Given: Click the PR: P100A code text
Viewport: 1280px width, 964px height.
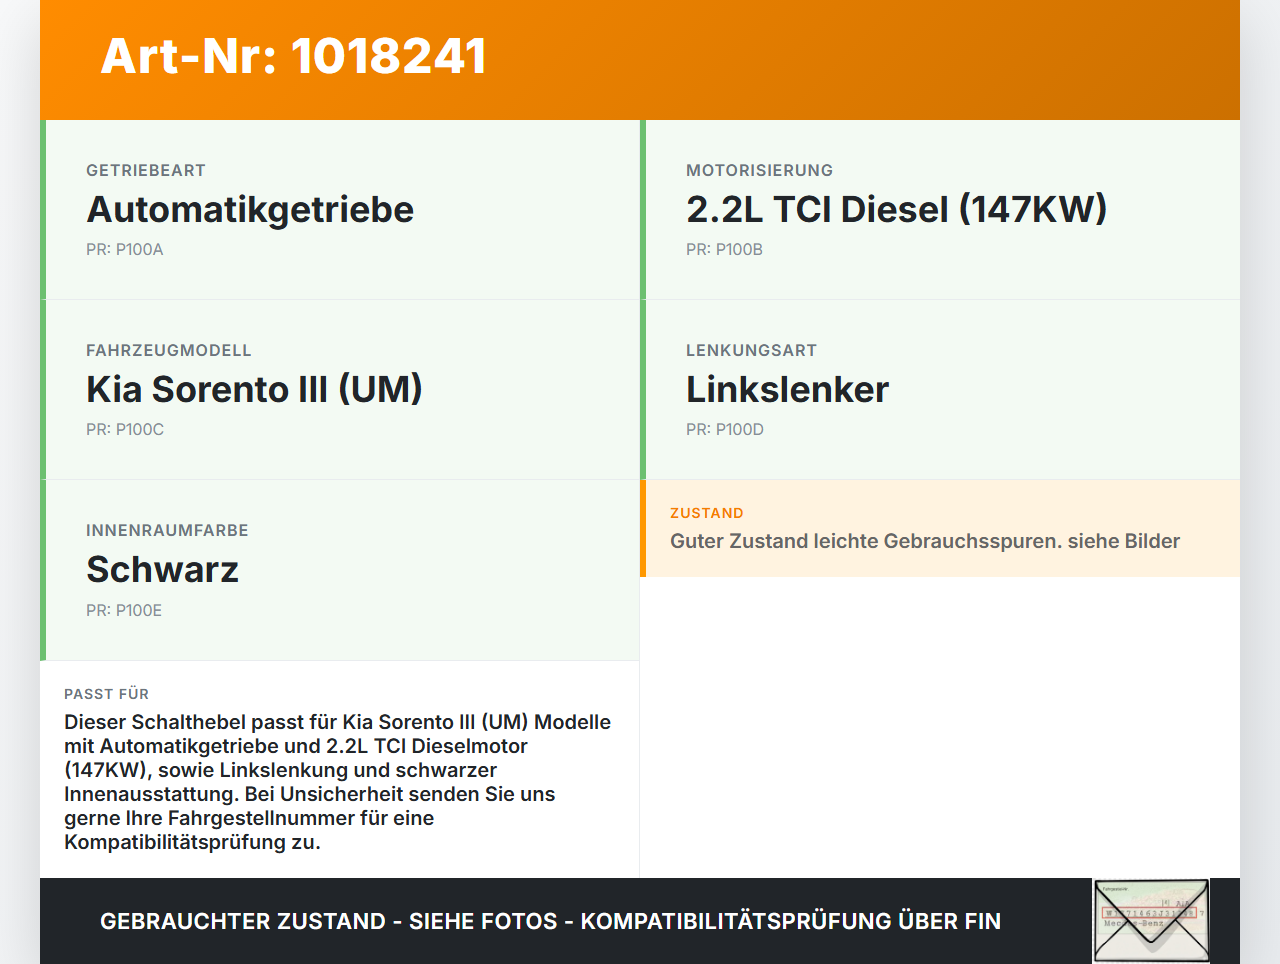Looking at the screenshot, I should (x=124, y=249).
